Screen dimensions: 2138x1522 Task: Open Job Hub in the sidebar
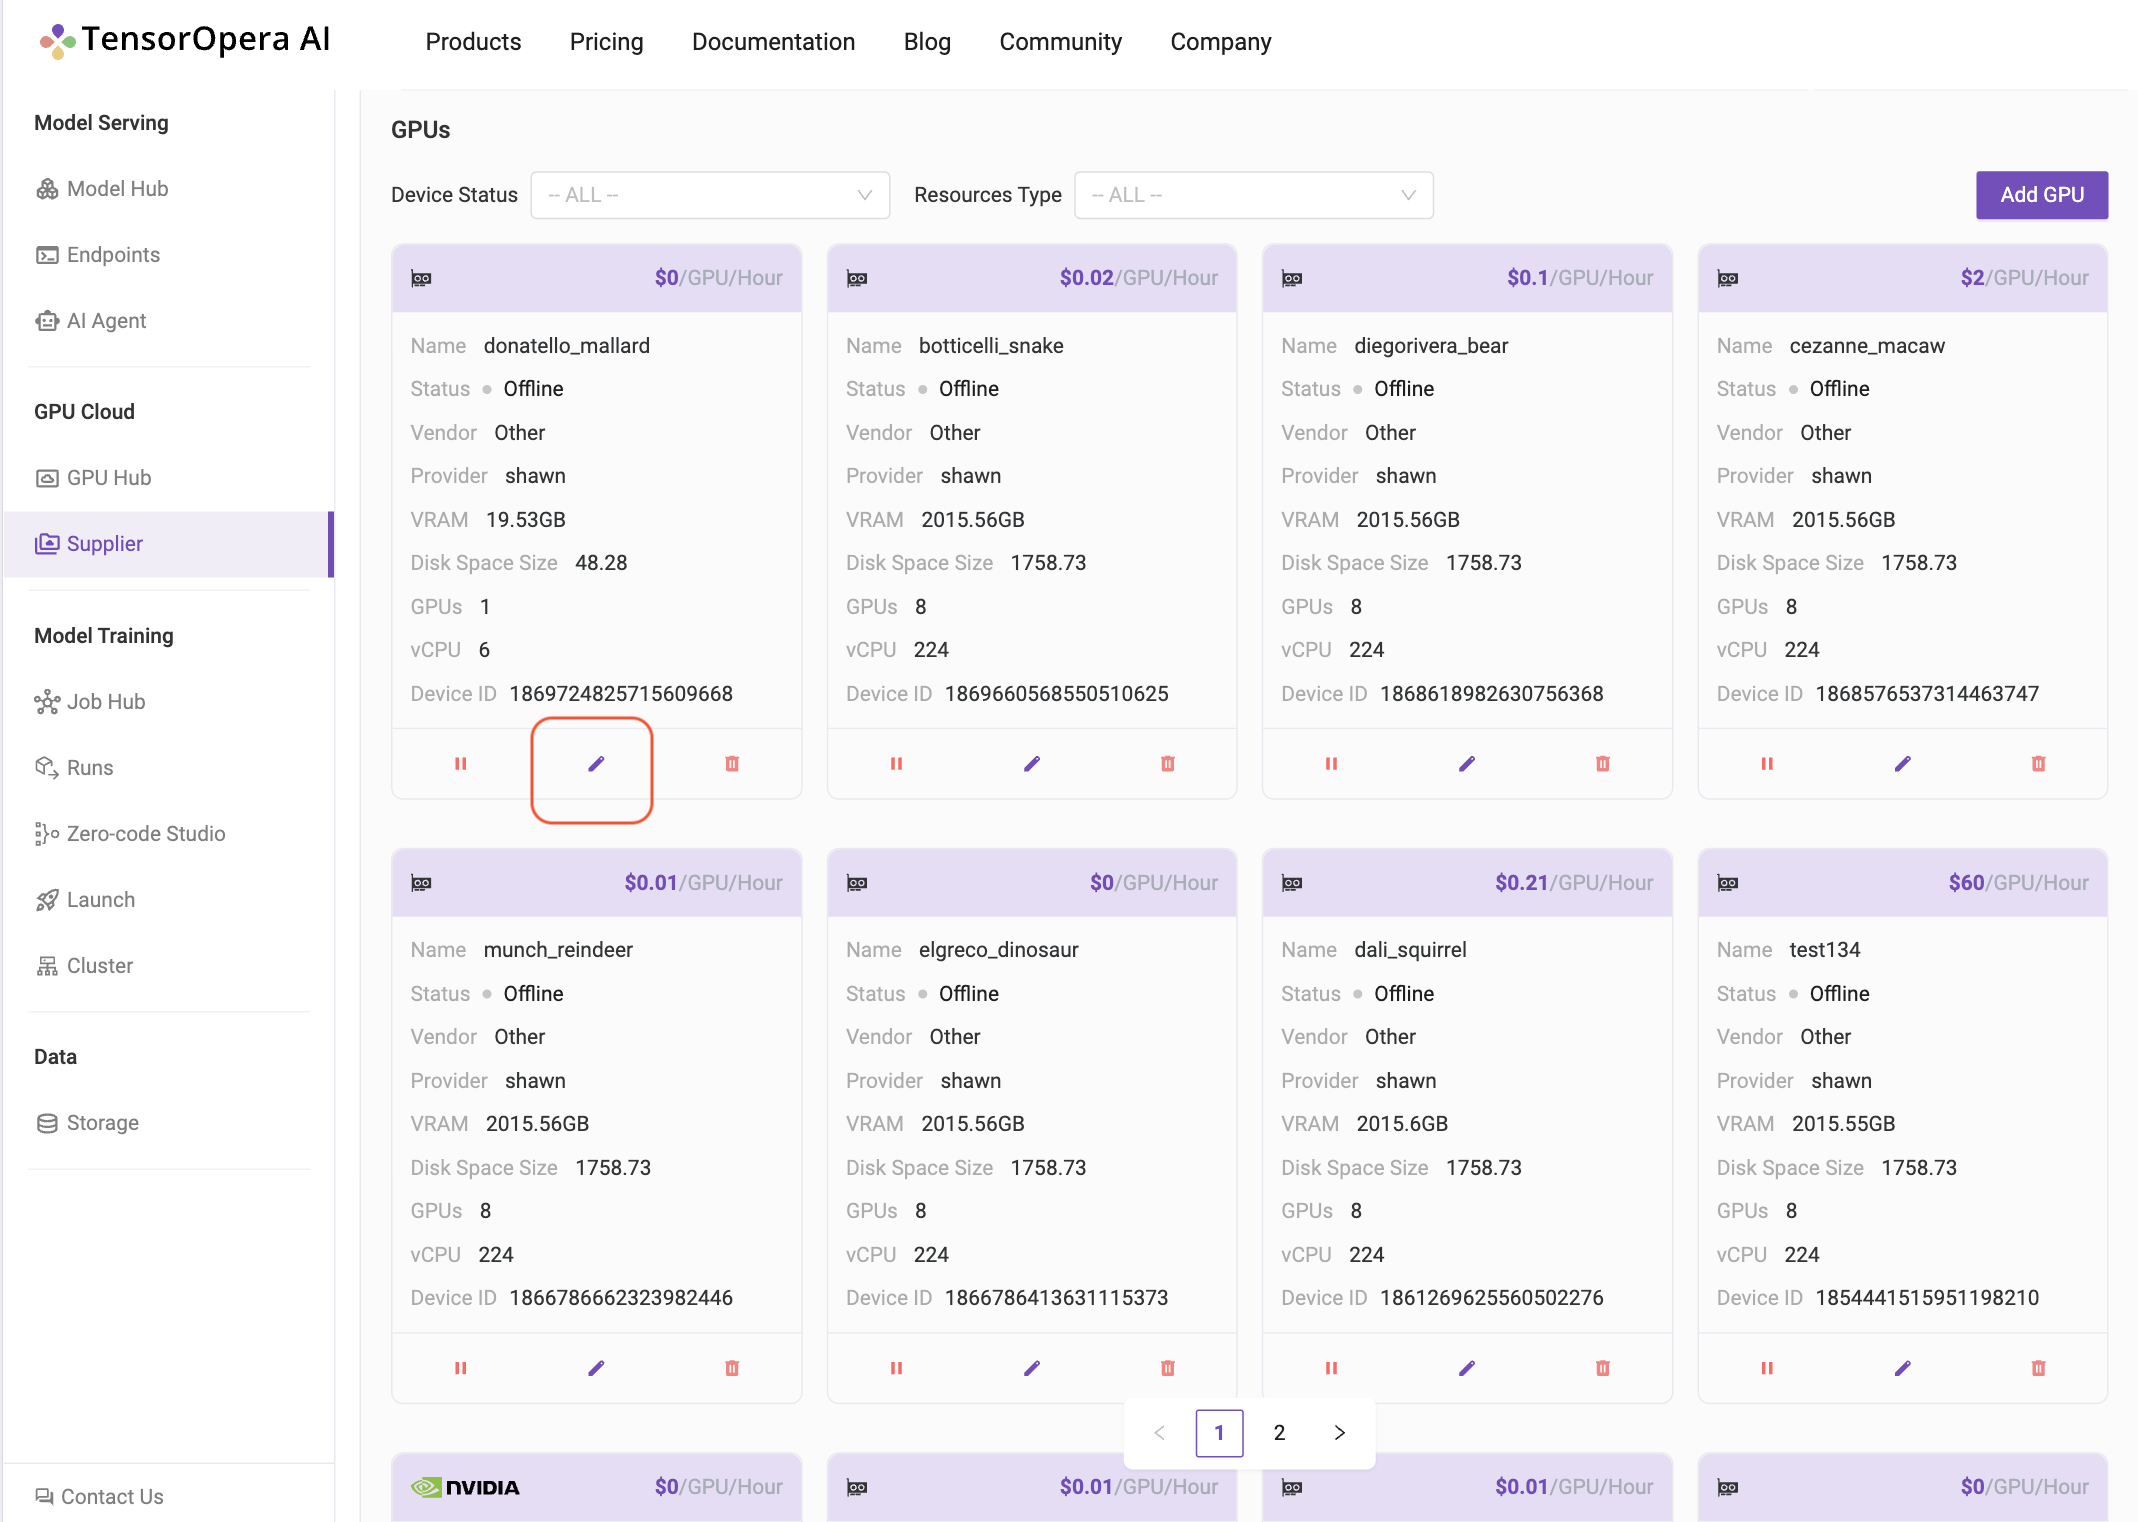[90, 702]
